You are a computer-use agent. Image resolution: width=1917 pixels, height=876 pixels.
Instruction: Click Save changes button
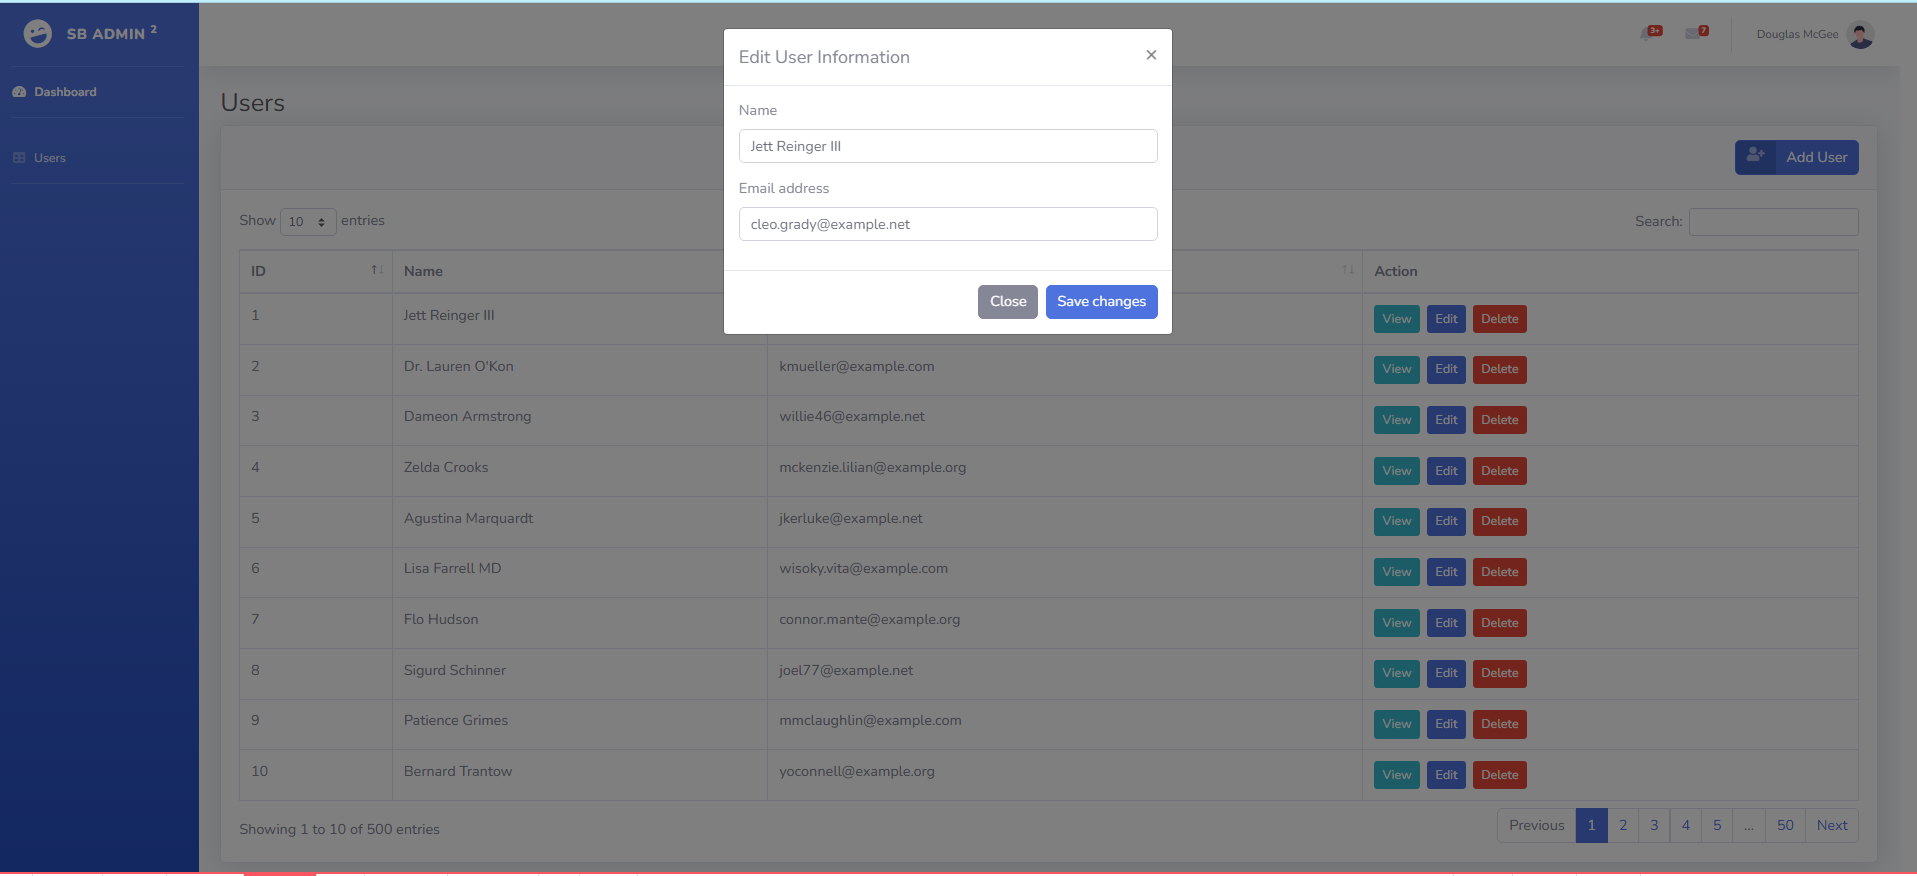[1102, 302]
